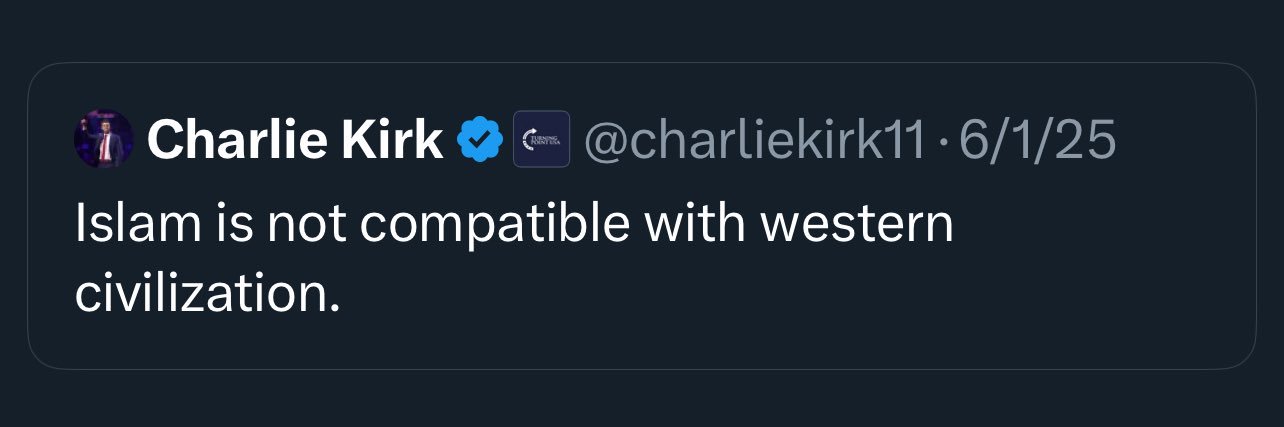Visit the @charliekirk11 handle
Image resolution: width=1284 pixels, height=427 pixels.
[754, 140]
